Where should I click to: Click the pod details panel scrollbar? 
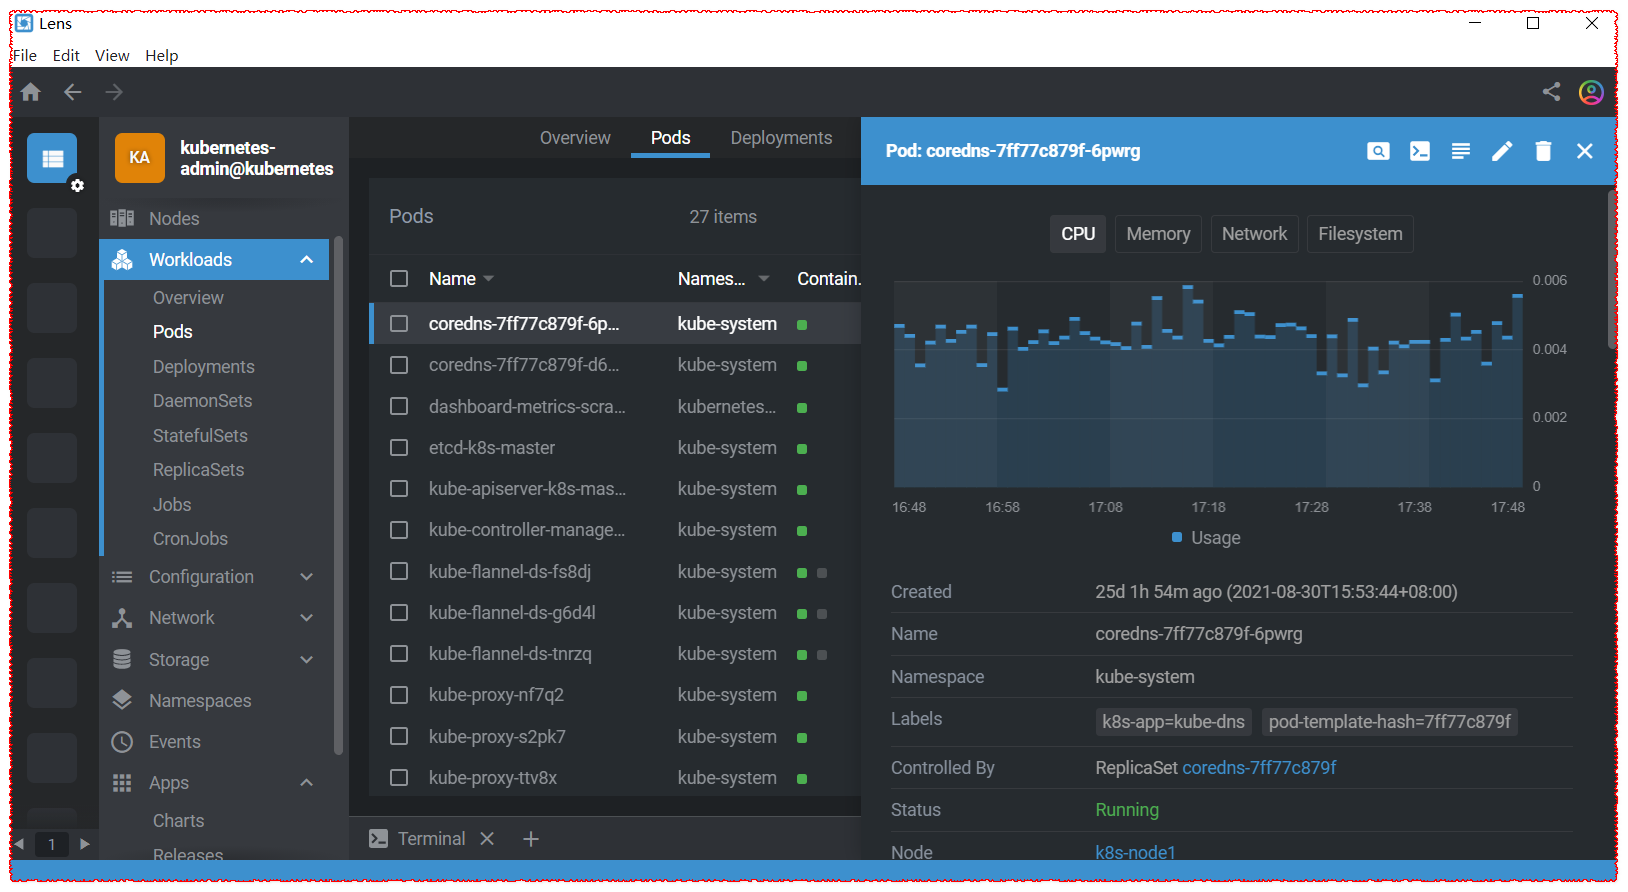click(x=1611, y=270)
